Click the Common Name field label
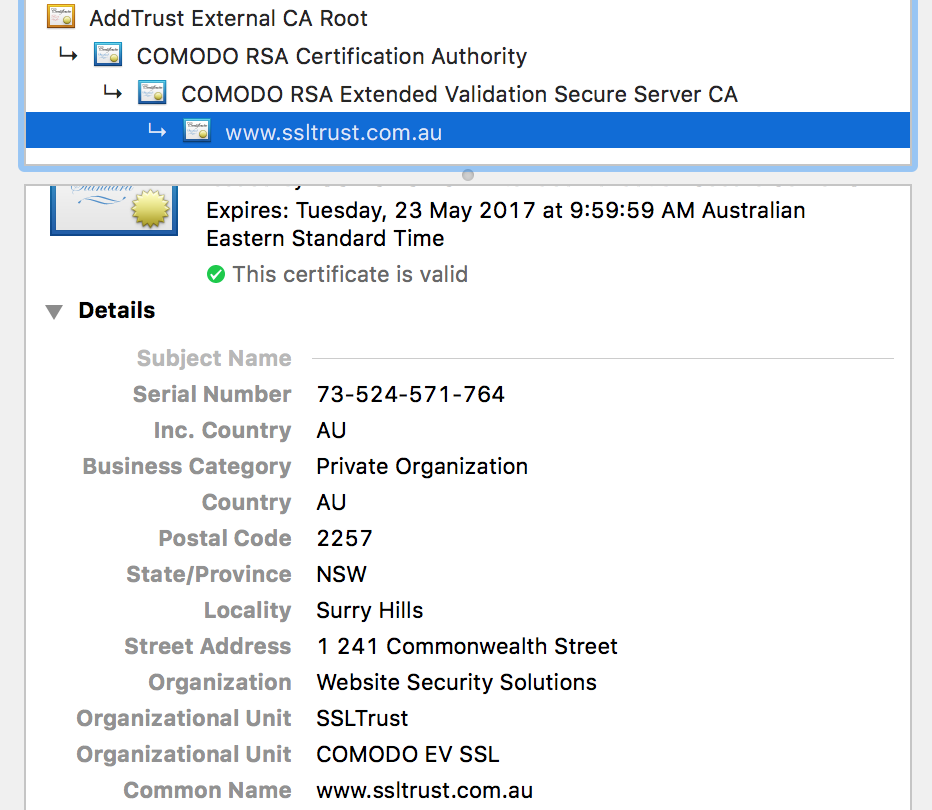This screenshot has width=932, height=810. pos(207,790)
